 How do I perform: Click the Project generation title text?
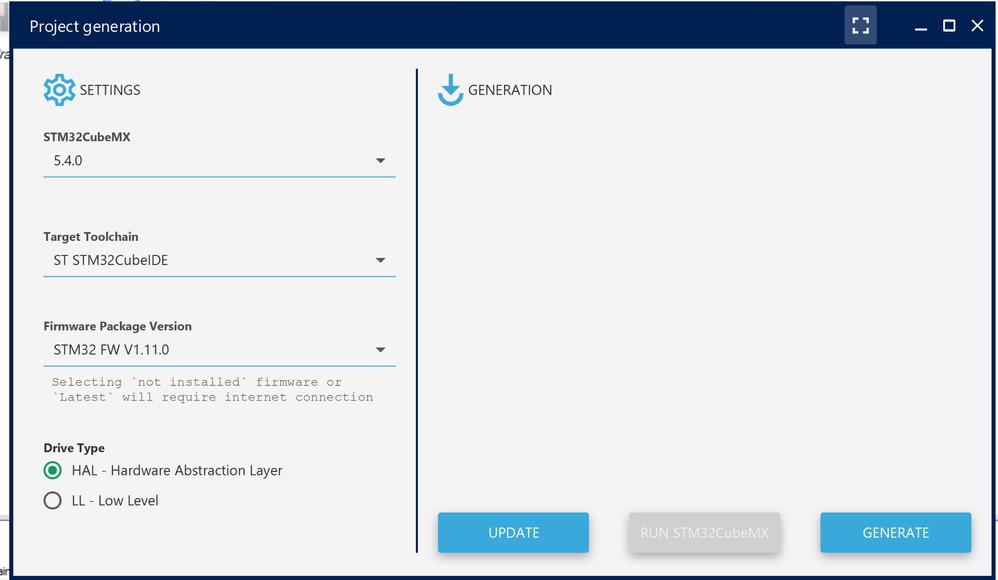tap(95, 26)
